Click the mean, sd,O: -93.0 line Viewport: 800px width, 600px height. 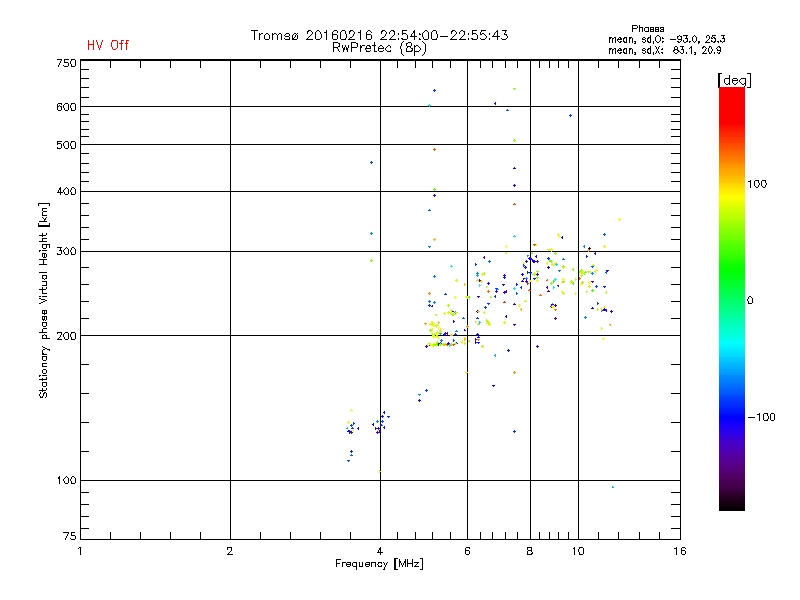click(x=666, y=39)
